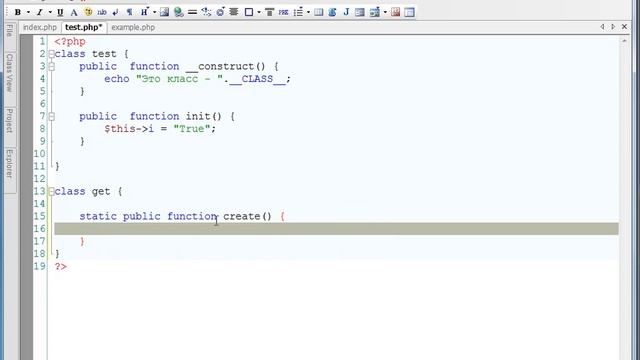This screenshot has width=640, height=360.
Task: Insert non-breaking space with the 'nb' icon
Action: pyautogui.click(x=102, y=12)
